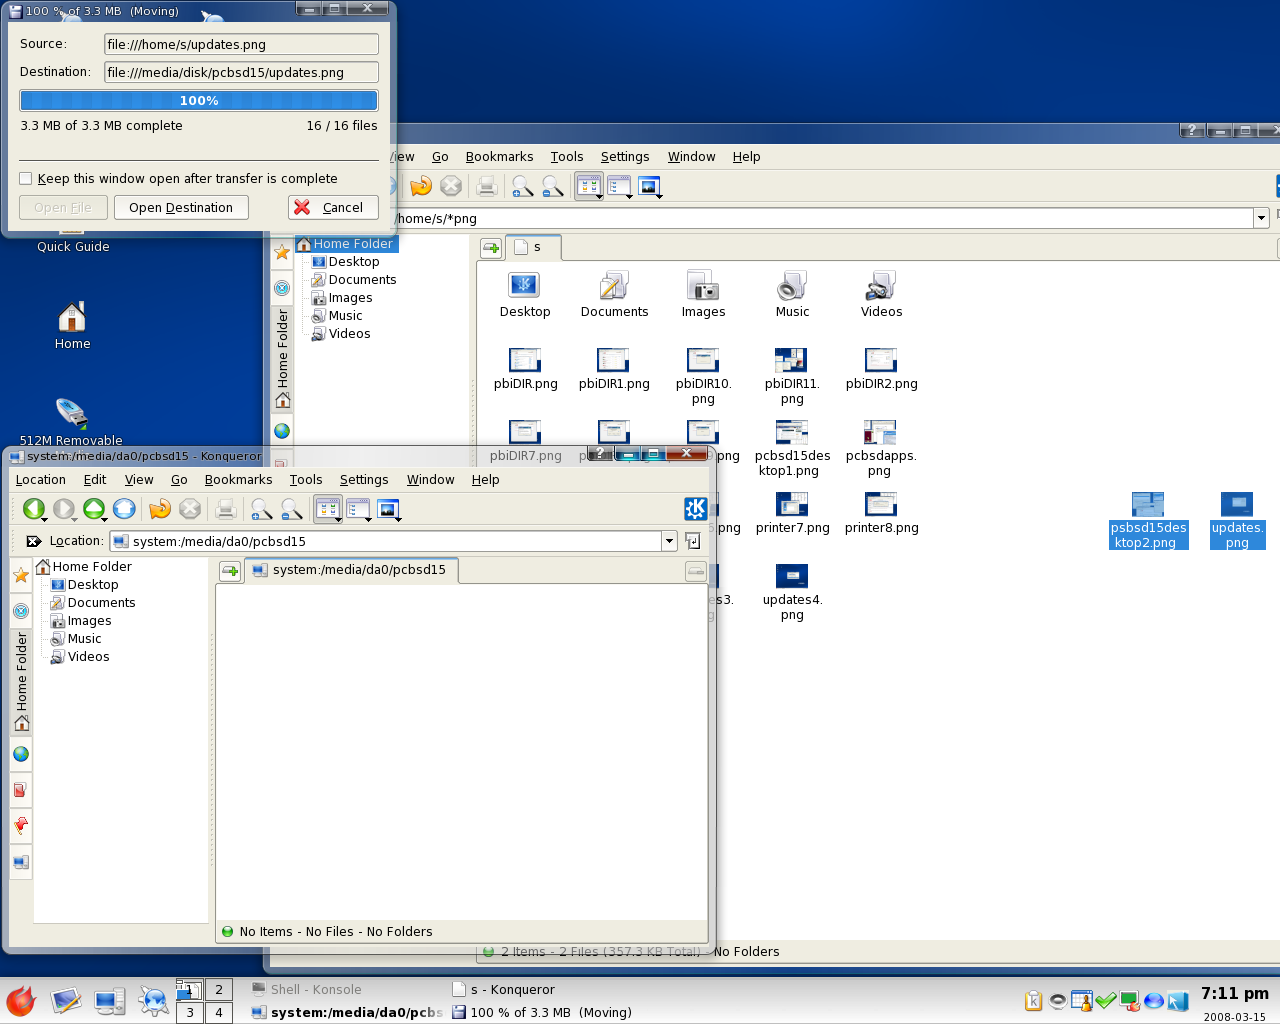Open Image View dropdown in background s Konqueror
The image size is (1280, 1024).
(x=650, y=187)
